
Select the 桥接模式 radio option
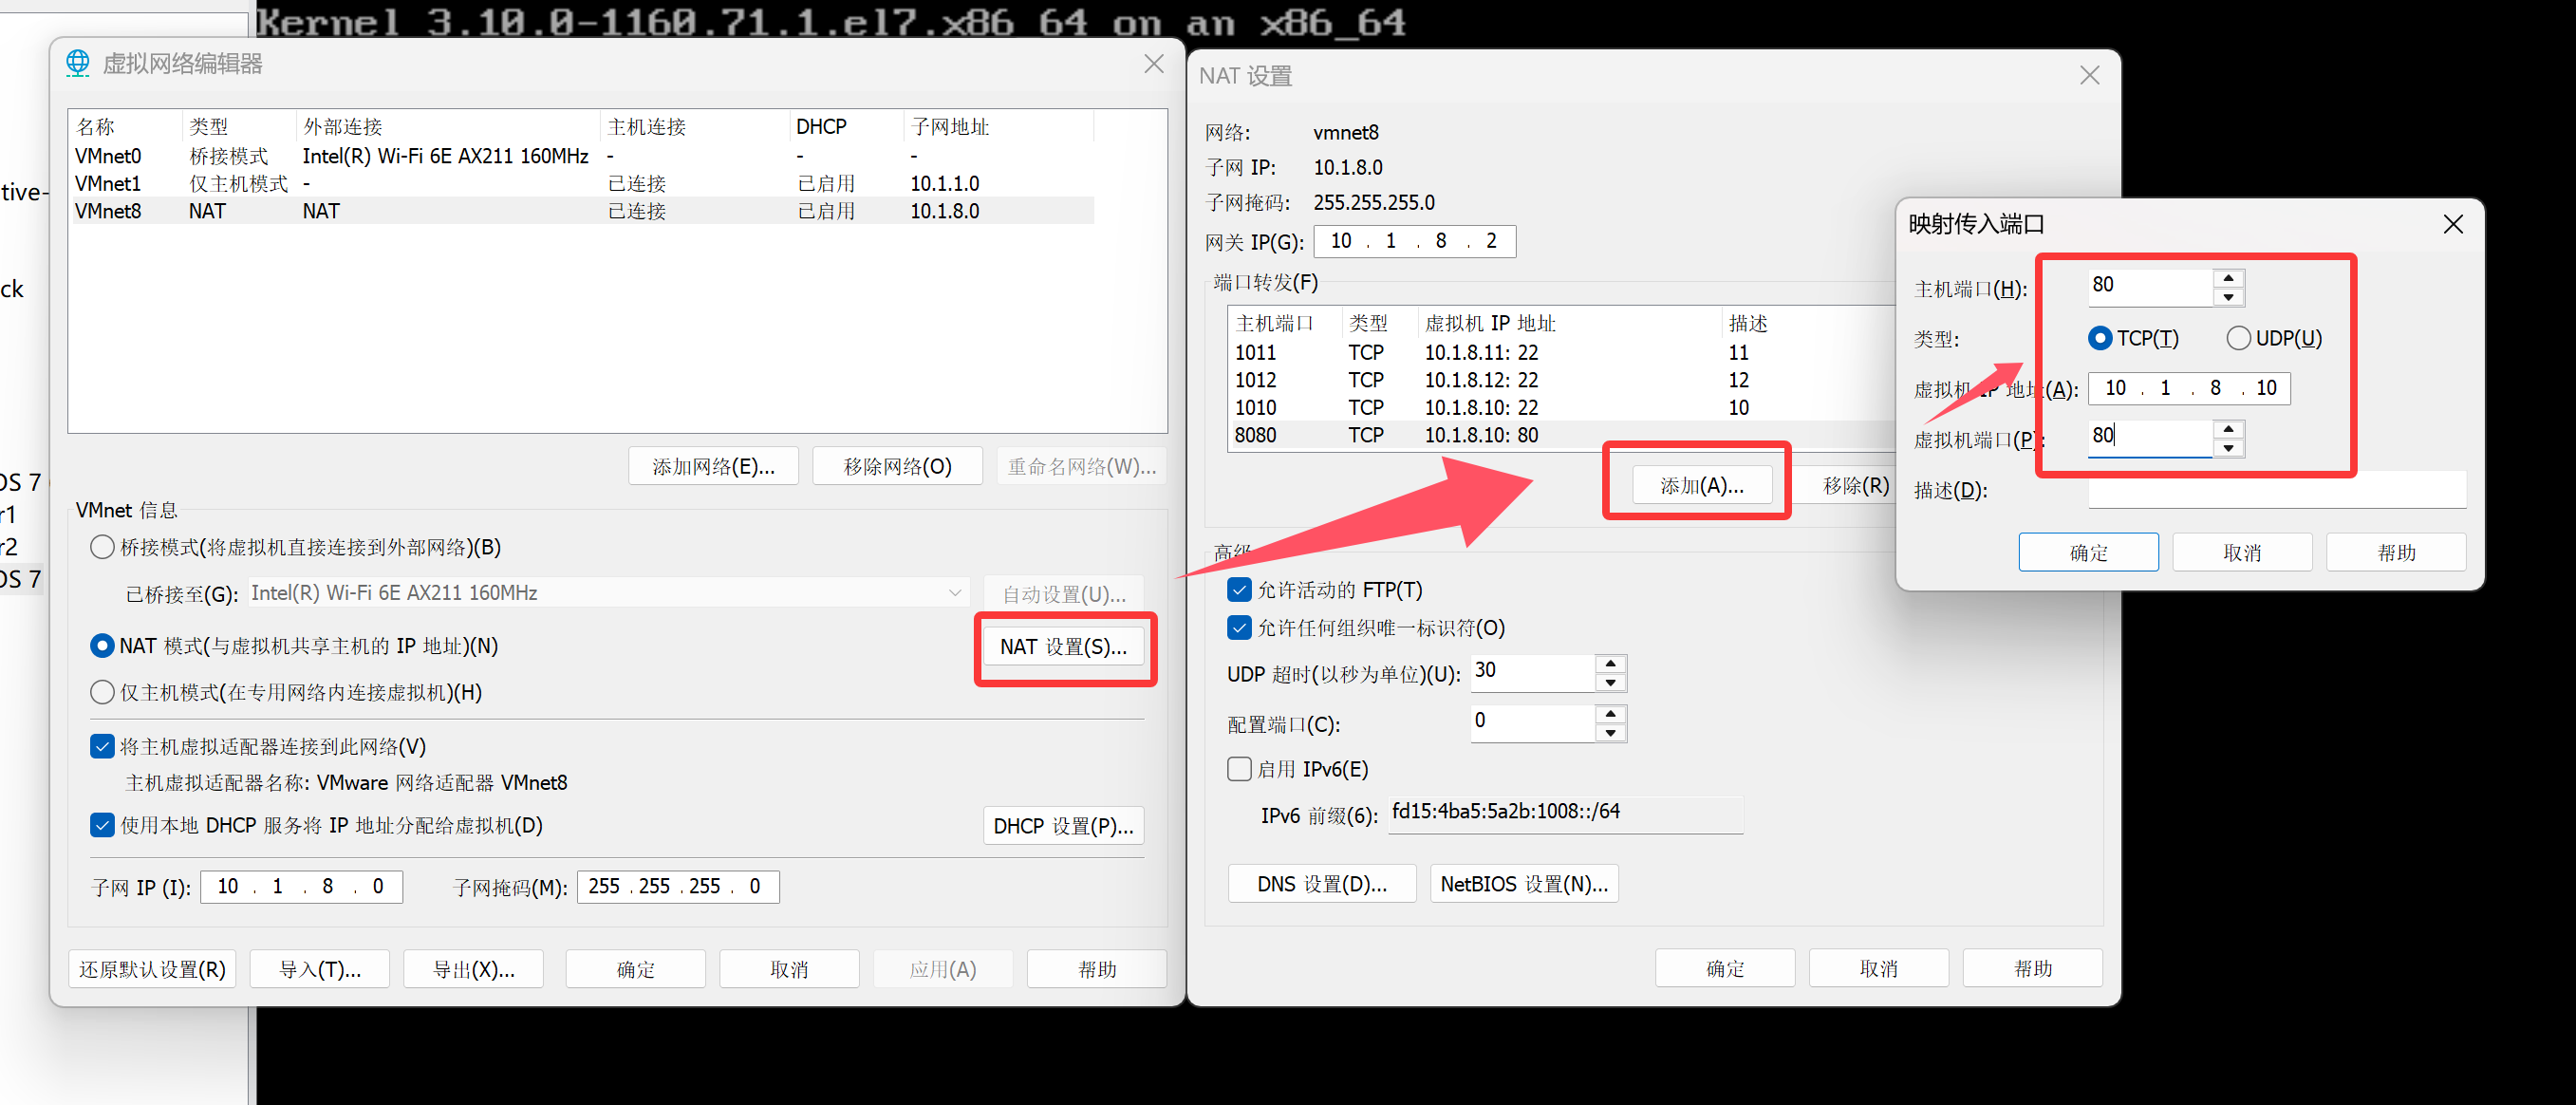(102, 547)
